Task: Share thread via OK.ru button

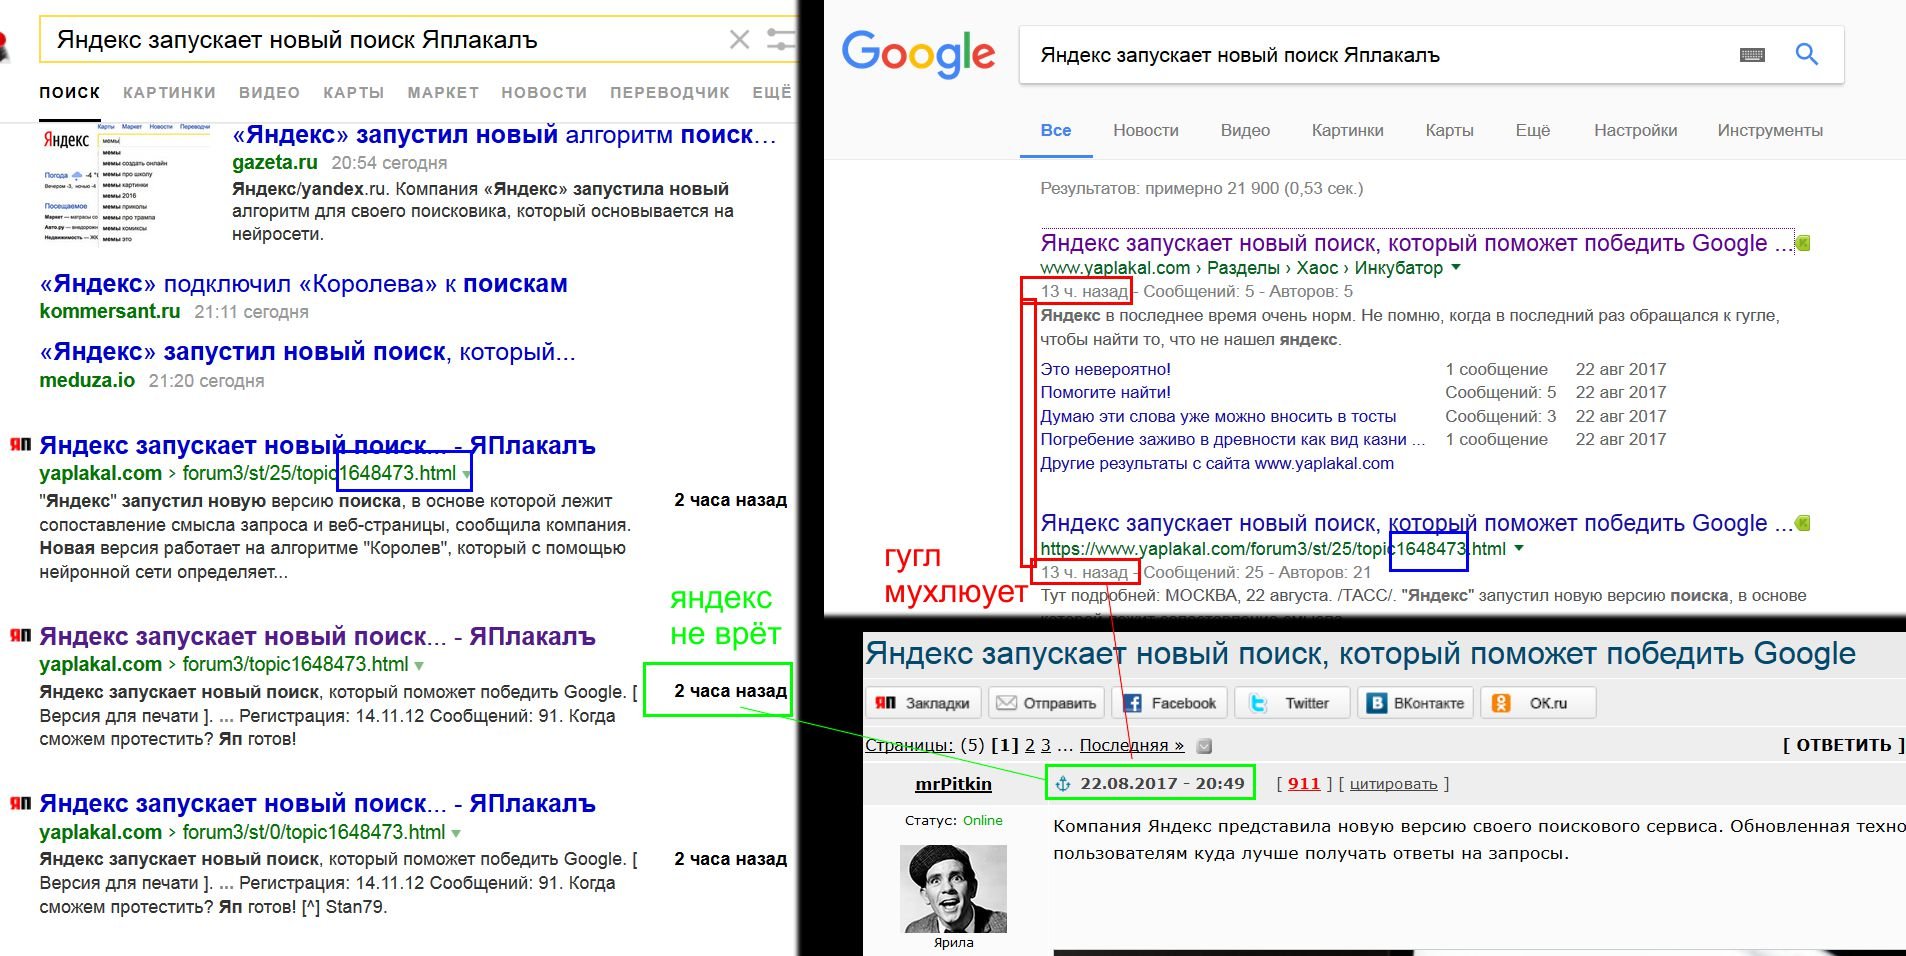Action: click(1538, 703)
